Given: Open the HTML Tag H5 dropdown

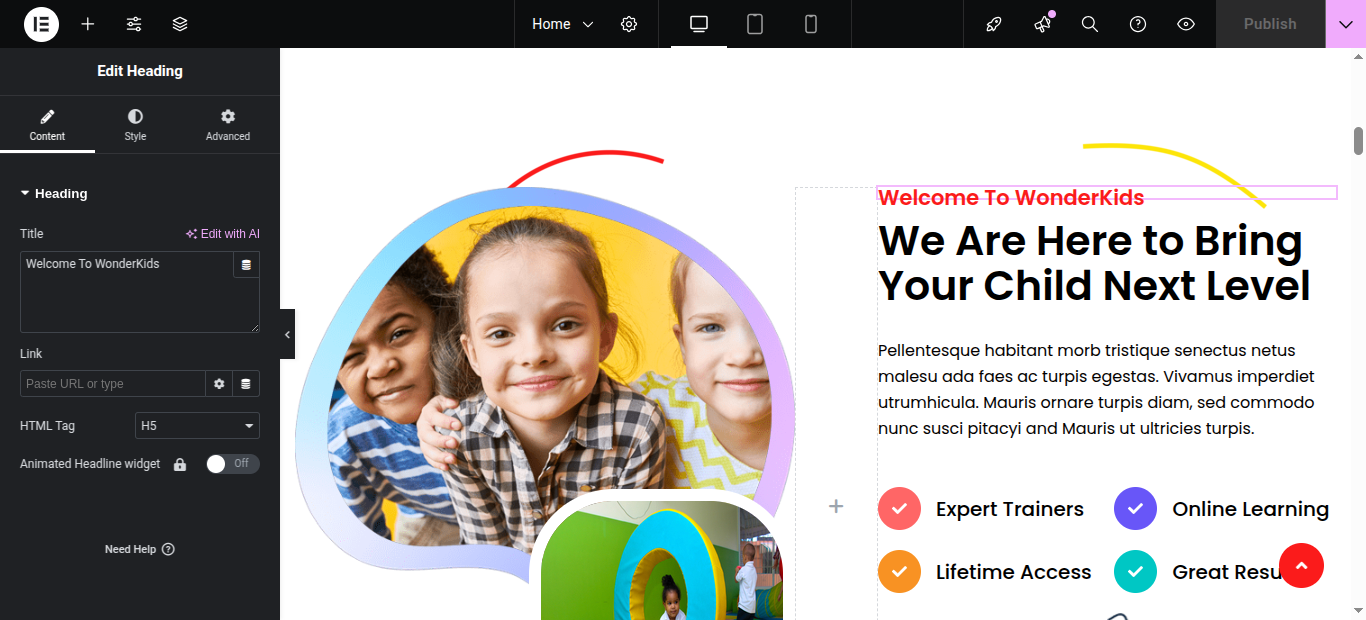Looking at the screenshot, I should pos(197,426).
